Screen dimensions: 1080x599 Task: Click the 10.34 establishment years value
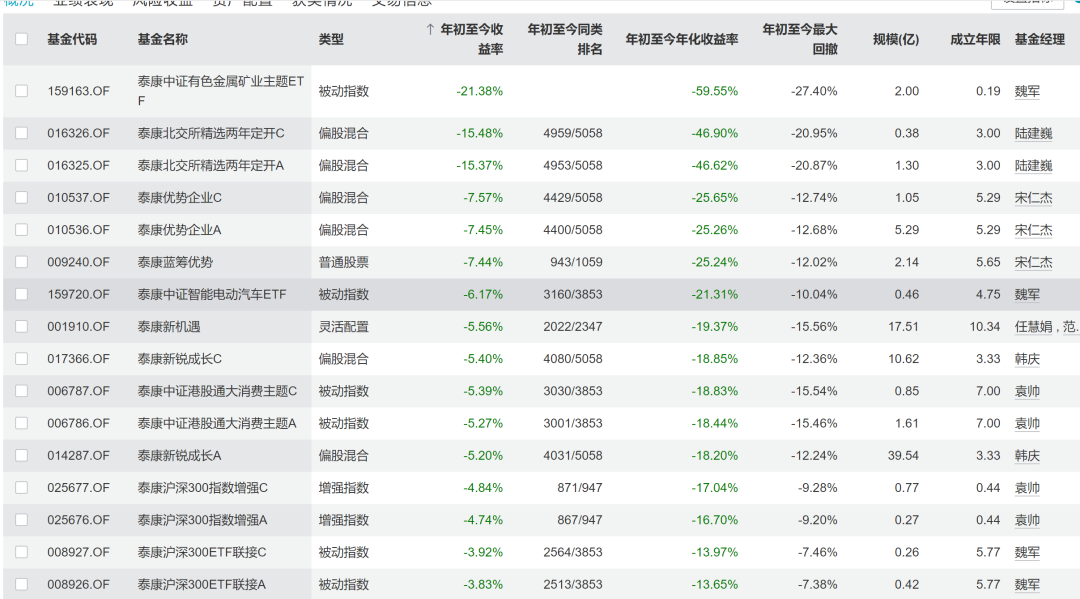pyautogui.click(x=985, y=326)
